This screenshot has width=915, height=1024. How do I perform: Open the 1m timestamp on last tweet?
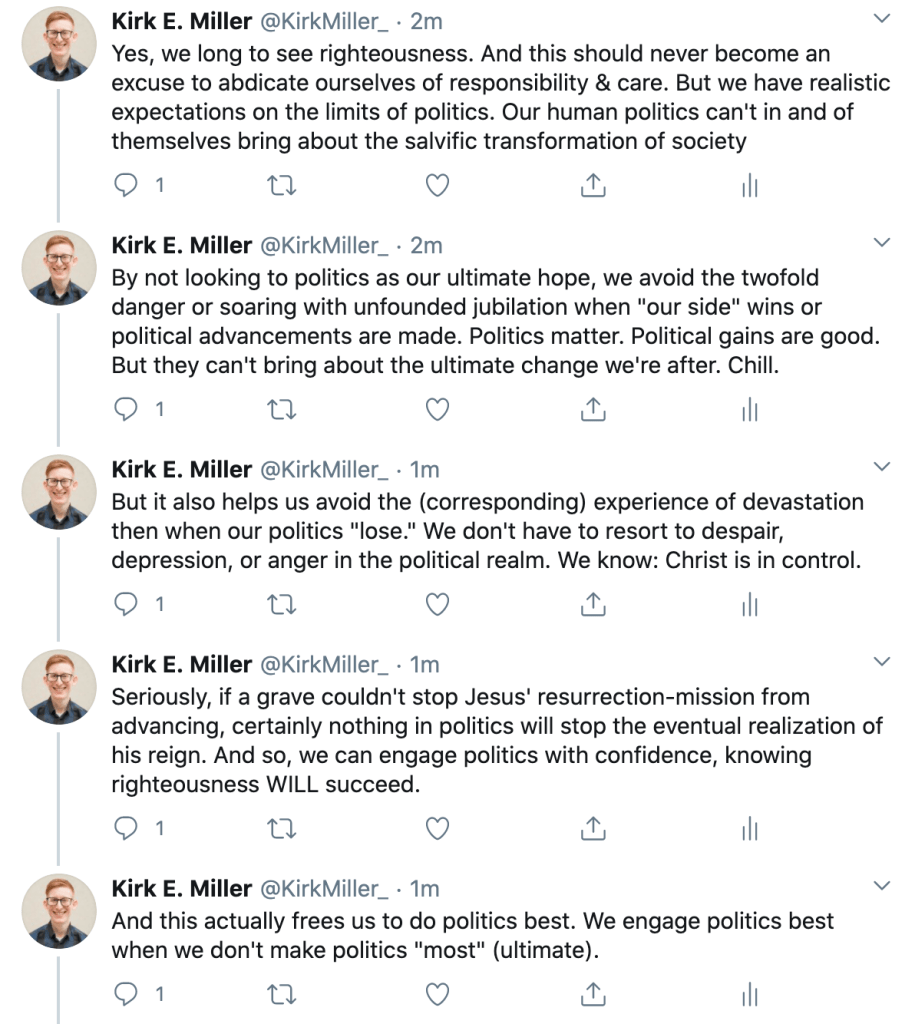pos(425,888)
